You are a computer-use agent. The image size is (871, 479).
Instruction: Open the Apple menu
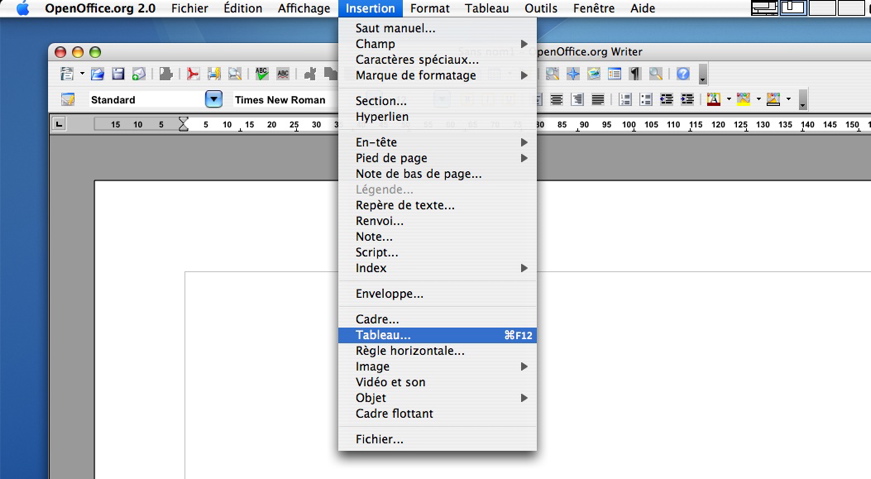coord(23,8)
